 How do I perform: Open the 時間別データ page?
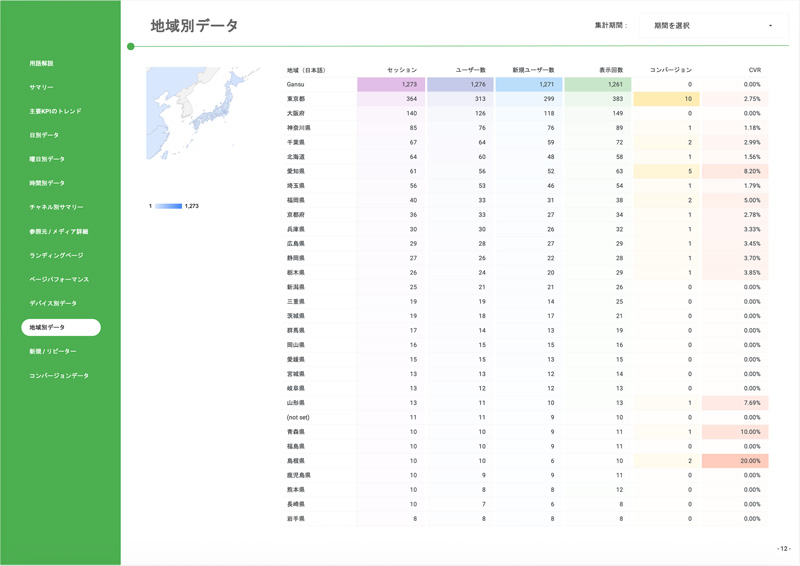pos(47,184)
